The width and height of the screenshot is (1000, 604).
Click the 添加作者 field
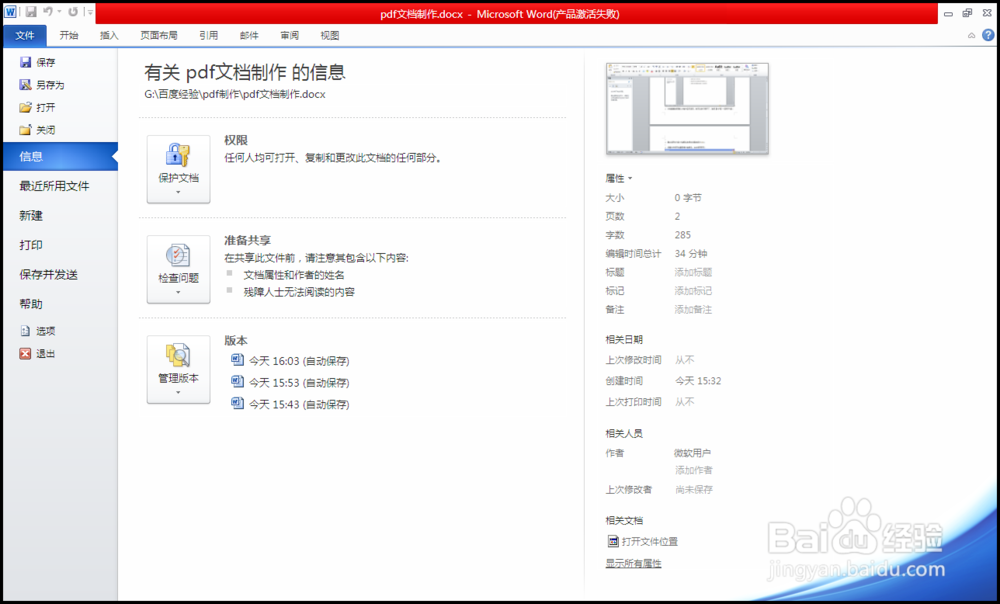694,470
